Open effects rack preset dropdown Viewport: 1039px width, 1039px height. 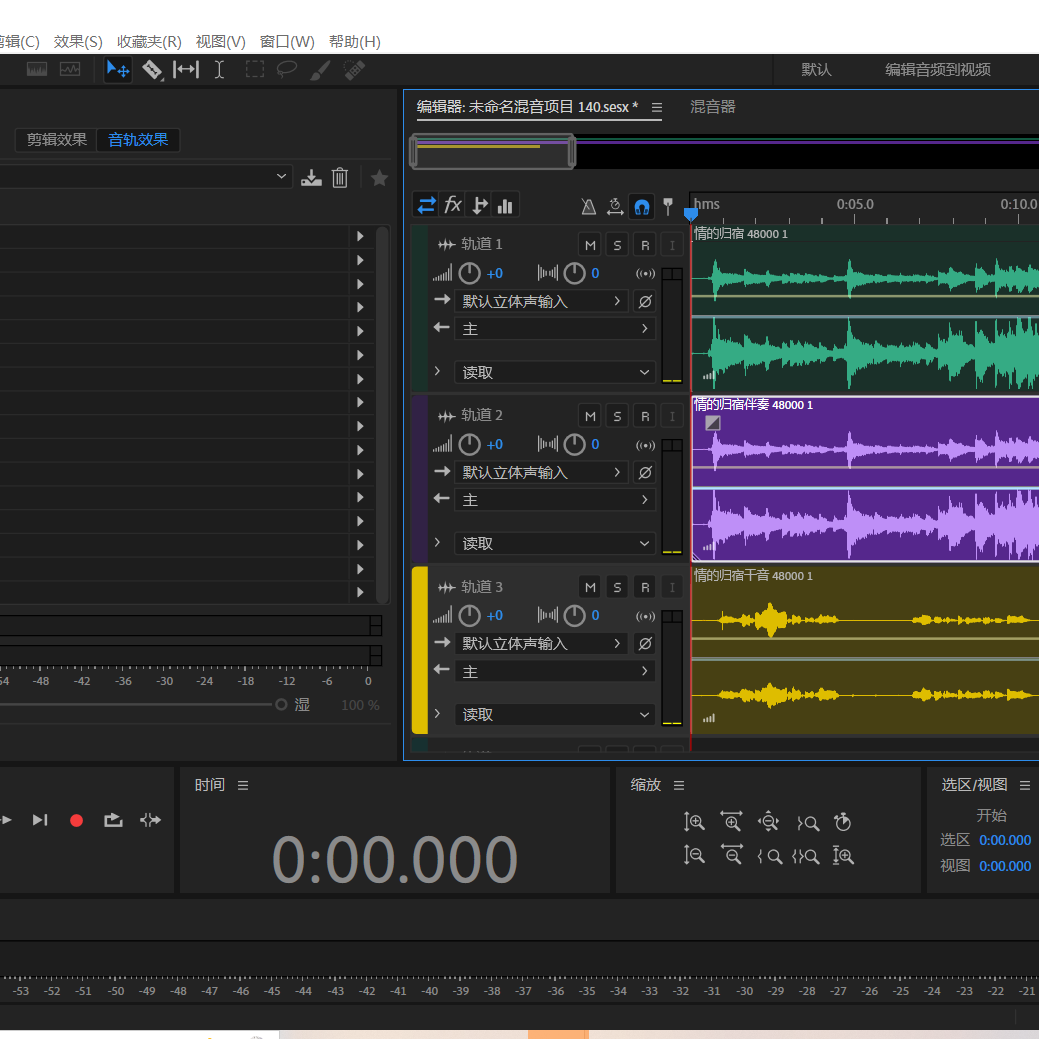[144, 177]
